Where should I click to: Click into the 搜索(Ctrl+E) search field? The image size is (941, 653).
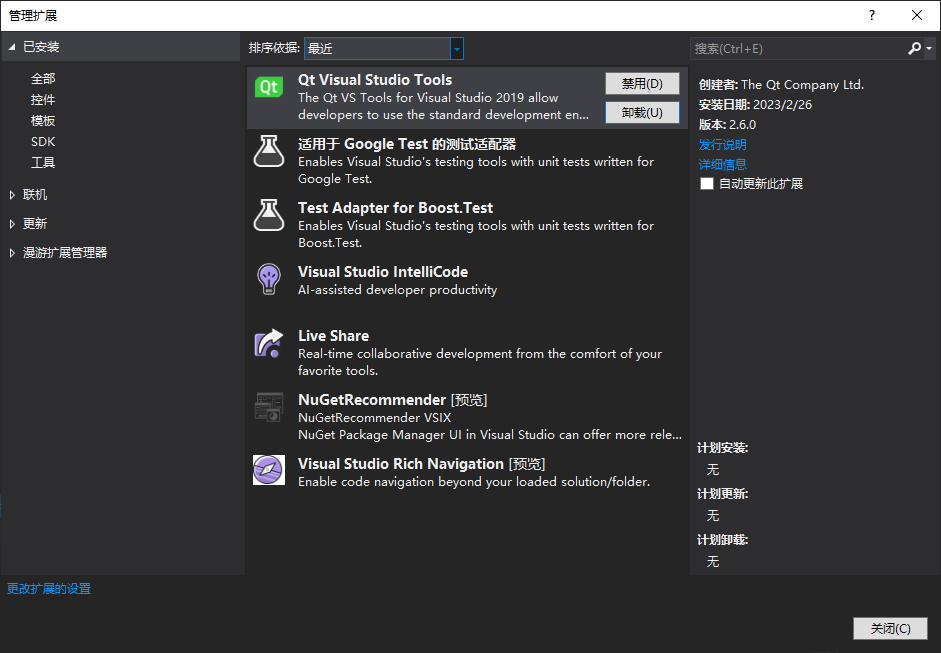pos(795,48)
